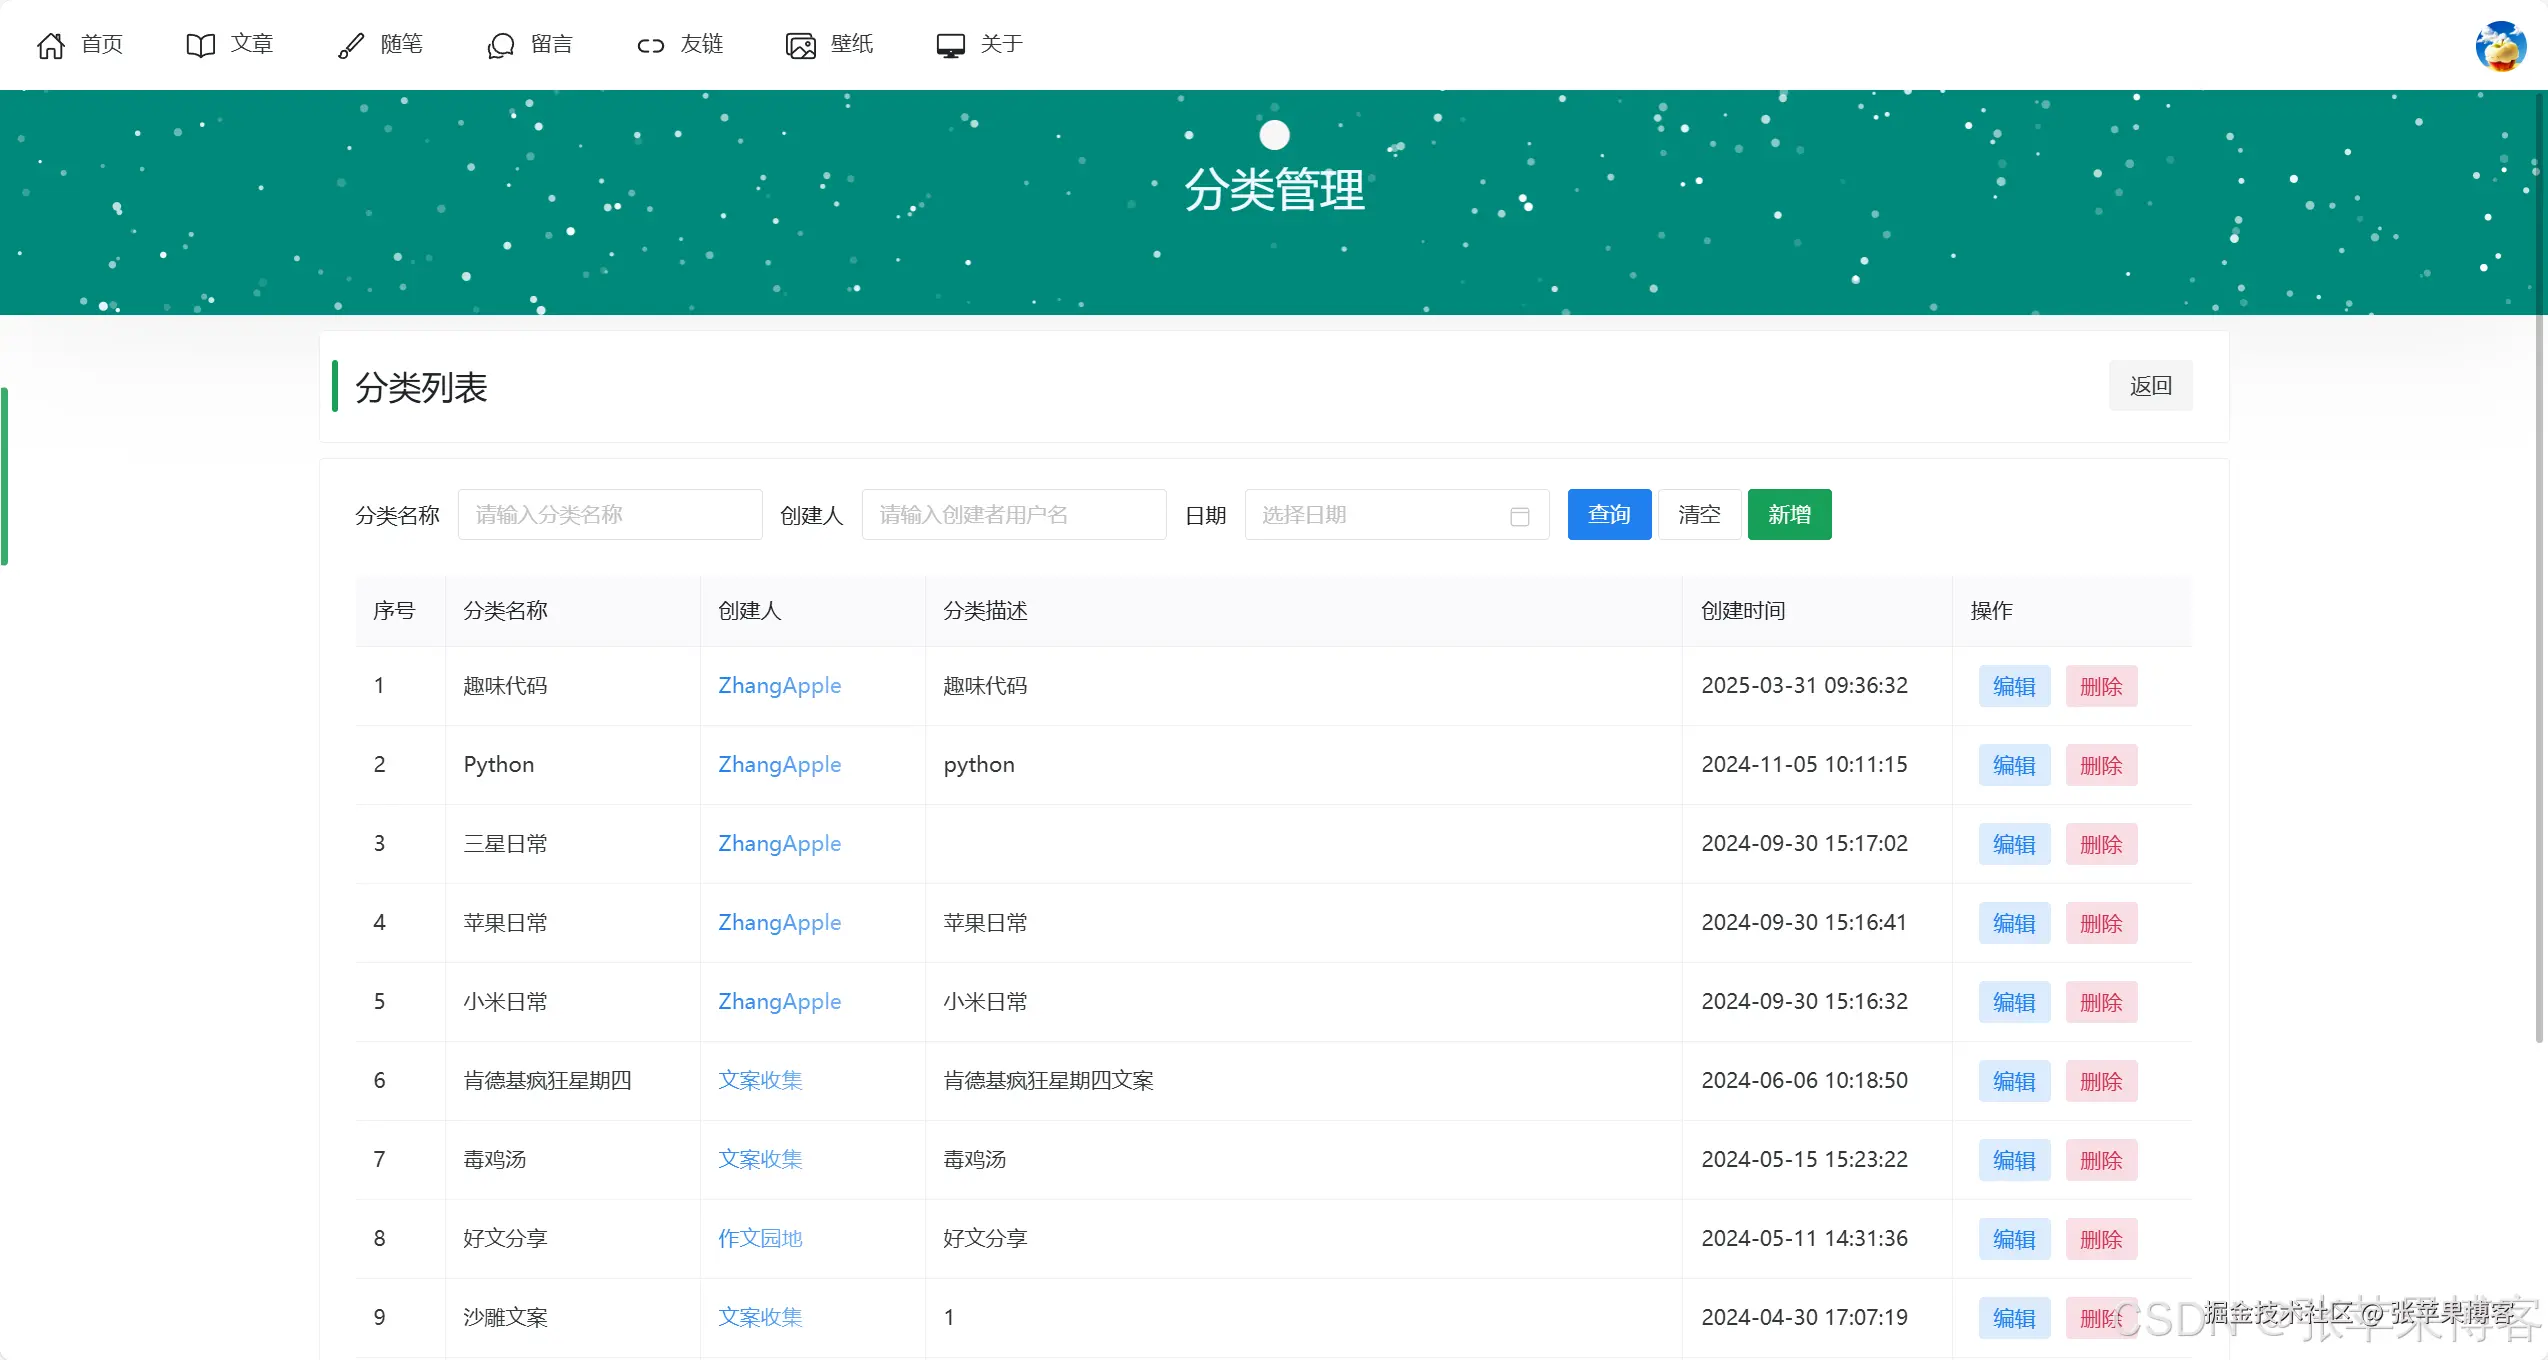Open the 选择日期 date picker field
The width and height of the screenshot is (2548, 1360).
tap(1397, 515)
